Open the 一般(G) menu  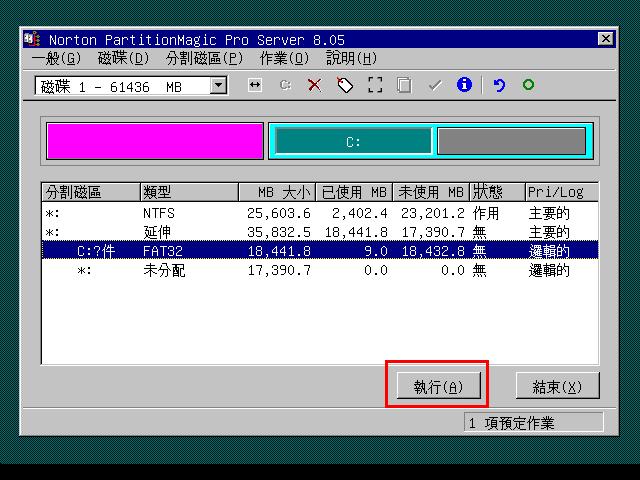tap(56, 58)
